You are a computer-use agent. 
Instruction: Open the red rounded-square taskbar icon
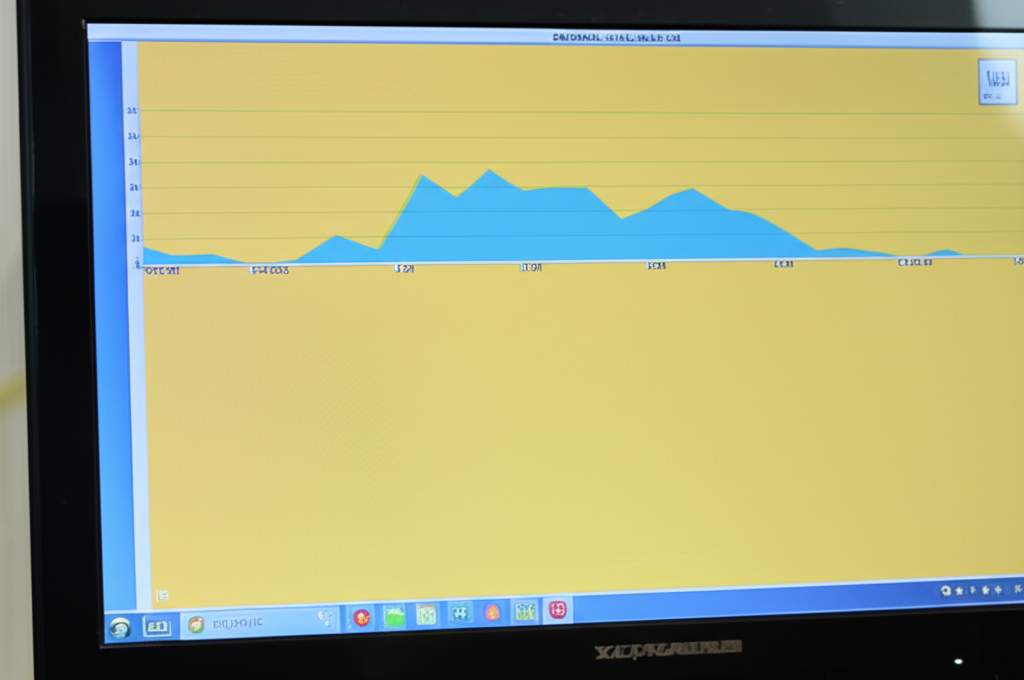[558, 609]
